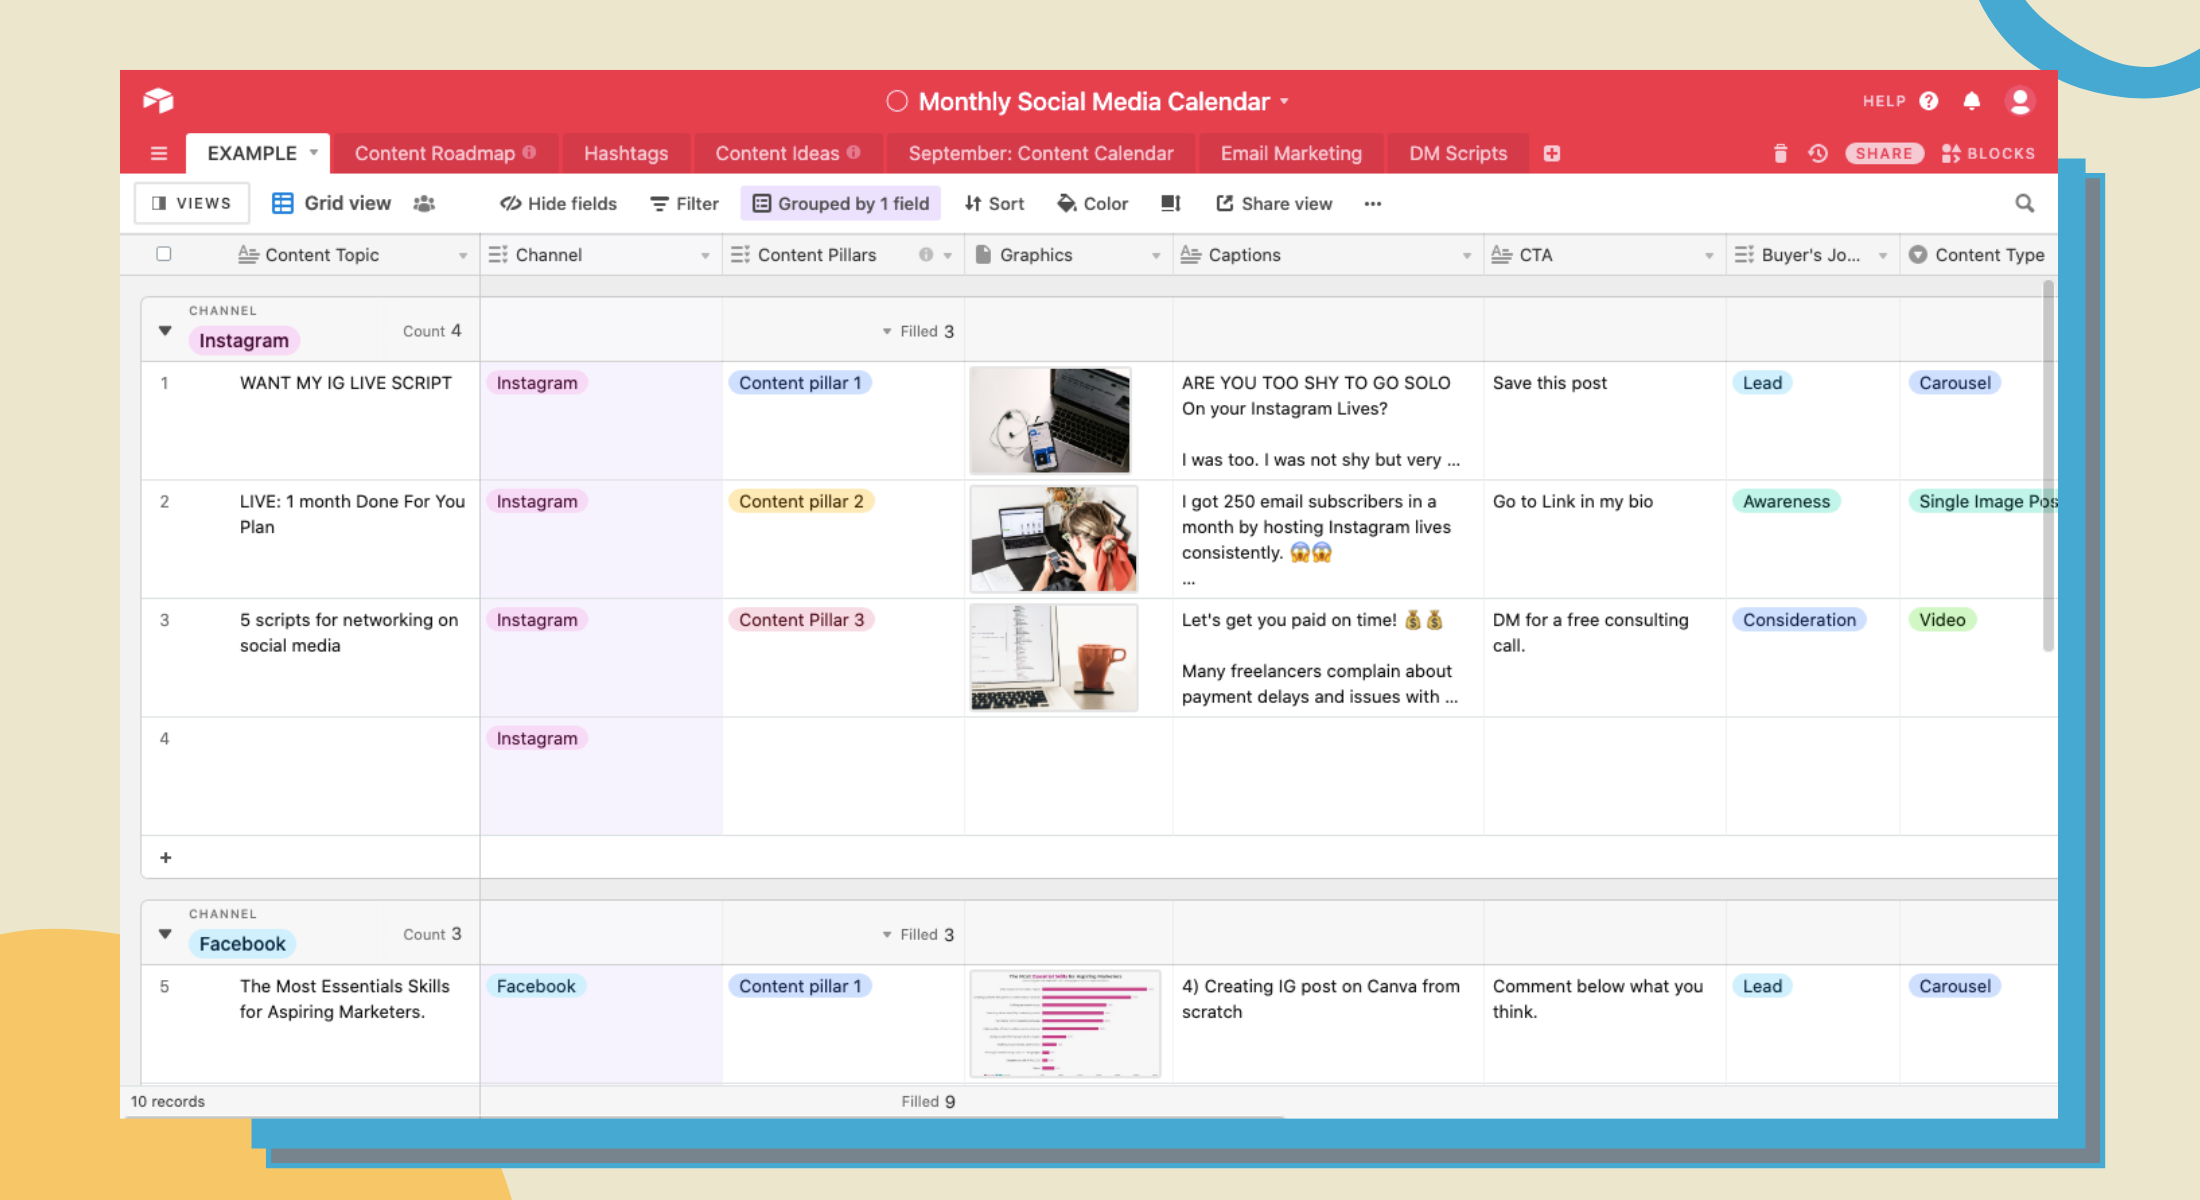The height and width of the screenshot is (1200, 2200).
Task: Collapse the Instagram channel group
Action: [165, 331]
